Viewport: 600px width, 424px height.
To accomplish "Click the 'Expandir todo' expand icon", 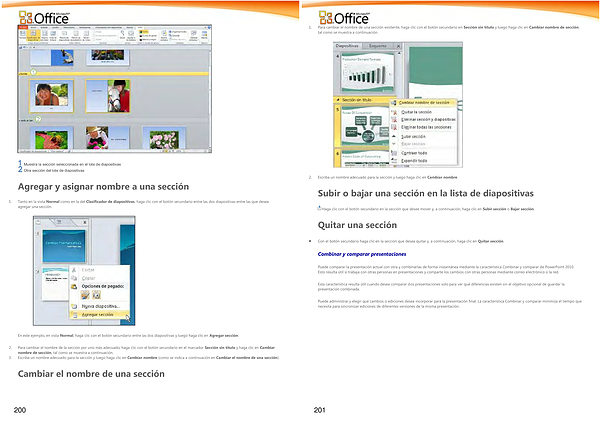I will pyautogui.click(x=392, y=160).
